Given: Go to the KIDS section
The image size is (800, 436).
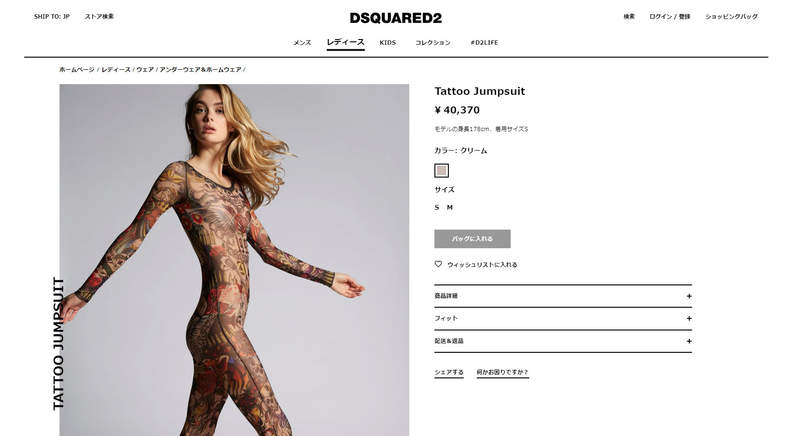Looking at the screenshot, I should coord(388,43).
